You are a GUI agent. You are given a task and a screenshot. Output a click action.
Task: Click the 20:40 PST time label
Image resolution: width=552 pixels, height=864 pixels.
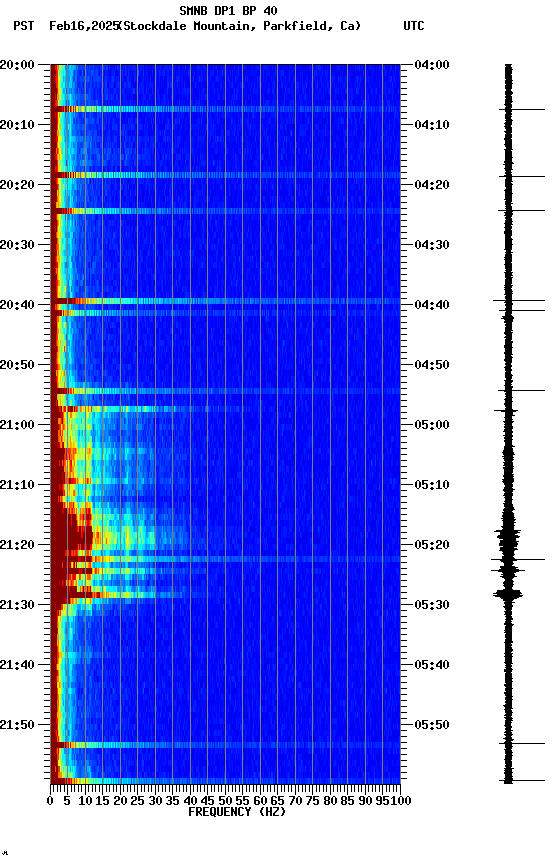coord(17,305)
